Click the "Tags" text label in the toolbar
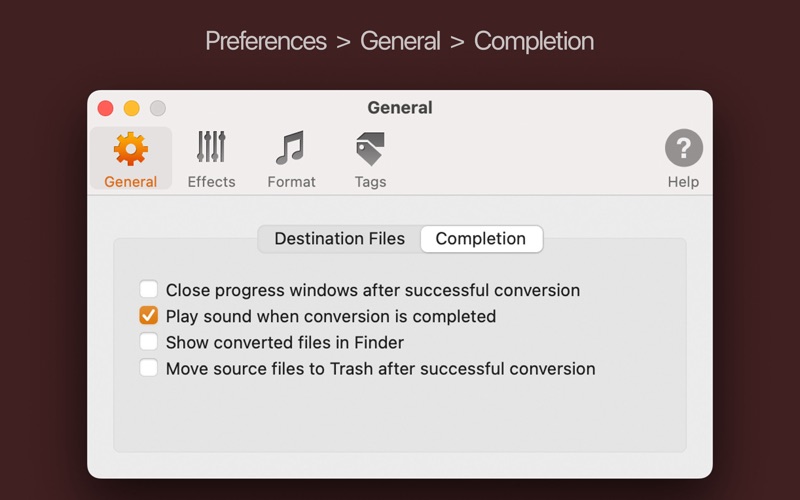 point(370,182)
